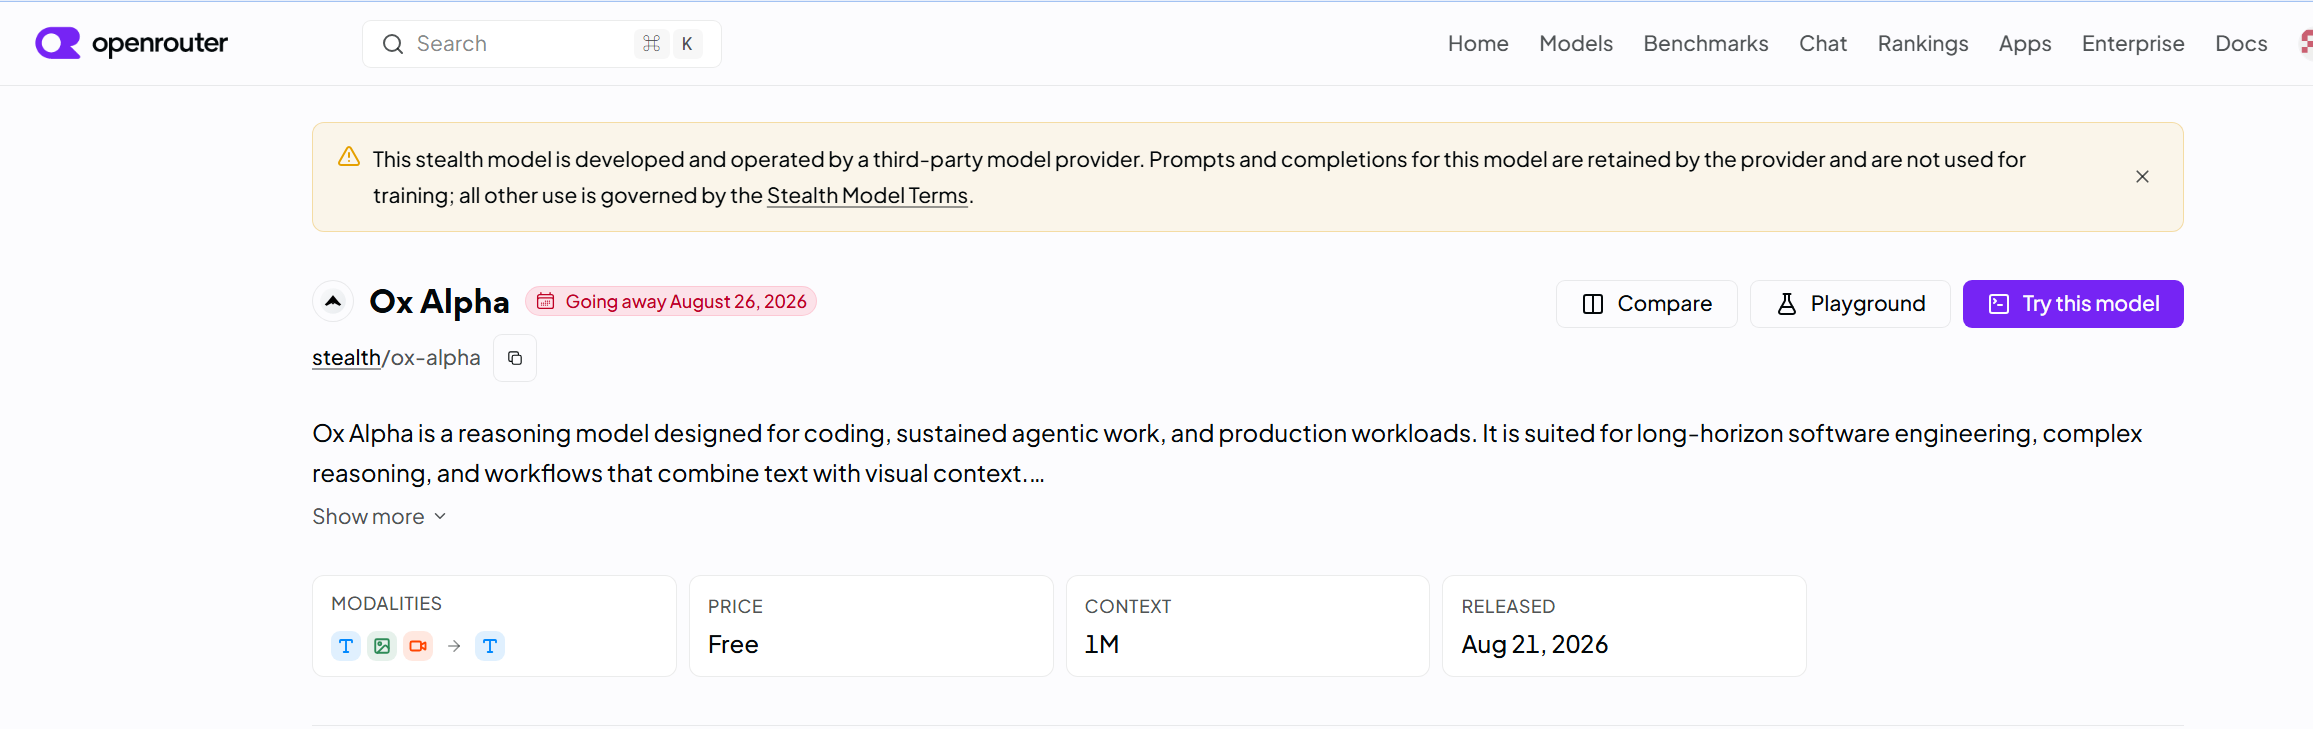
Task: Click the Compare button
Action: point(1647,304)
